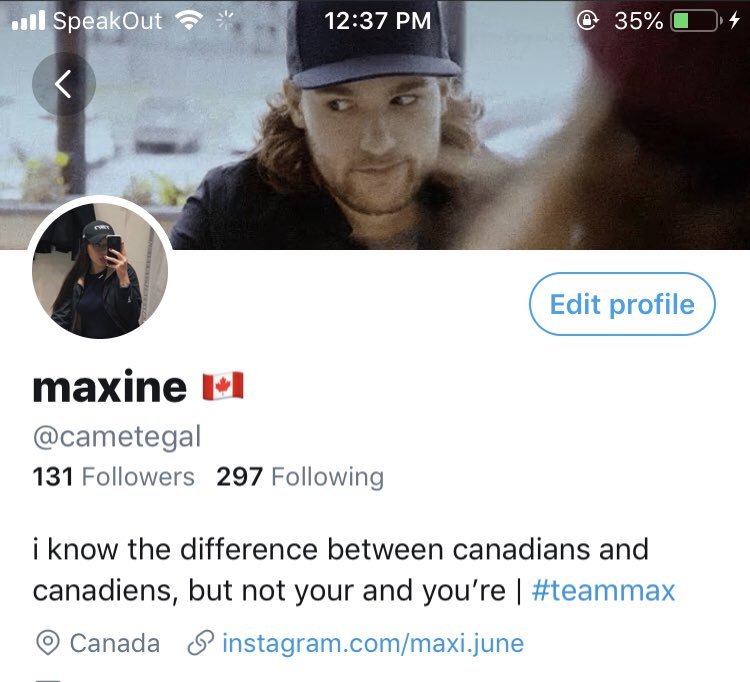This screenshot has width=750, height=682.
Task: Tap the rotation lock icon
Action: point(588,21)
